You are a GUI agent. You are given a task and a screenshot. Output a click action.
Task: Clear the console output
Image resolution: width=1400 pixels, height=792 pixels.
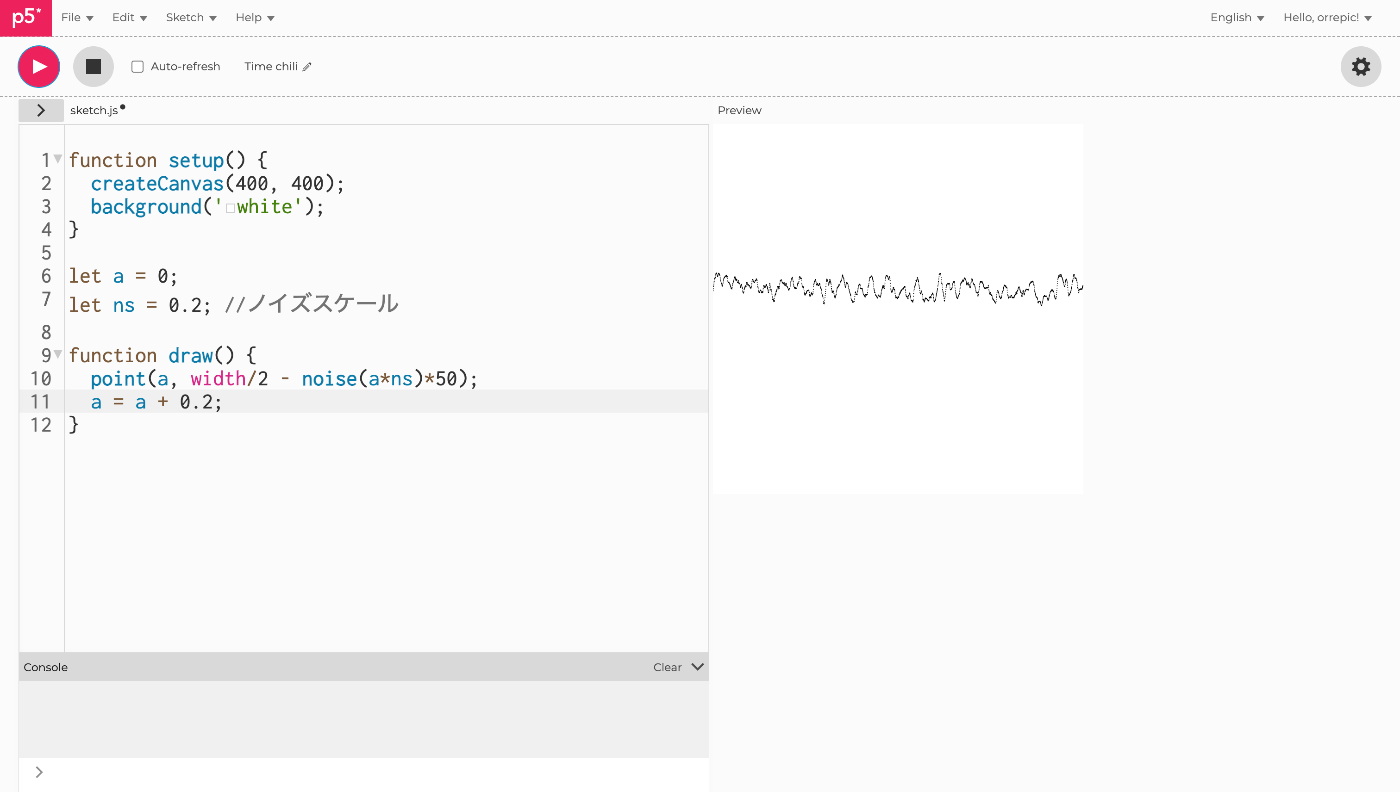[x=667, y=667]
